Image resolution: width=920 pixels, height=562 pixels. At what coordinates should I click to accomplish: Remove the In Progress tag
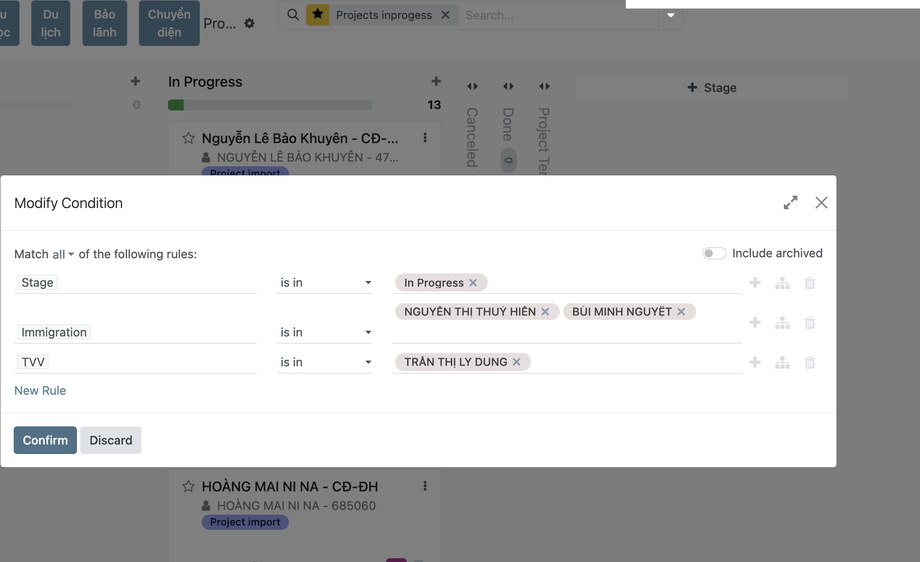(473, 283)
